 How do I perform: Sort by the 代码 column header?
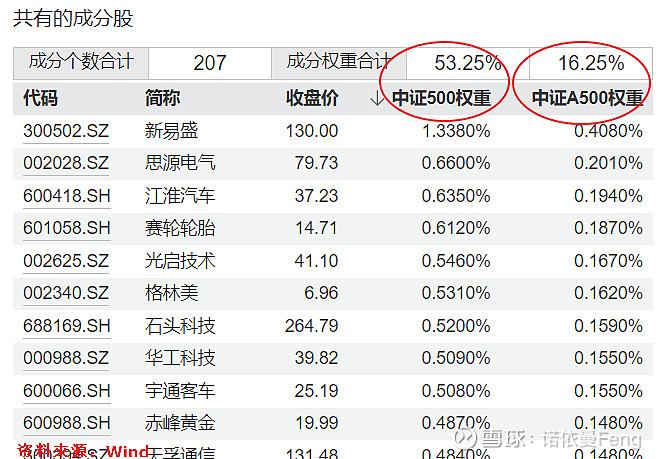(x=40, y=98)
